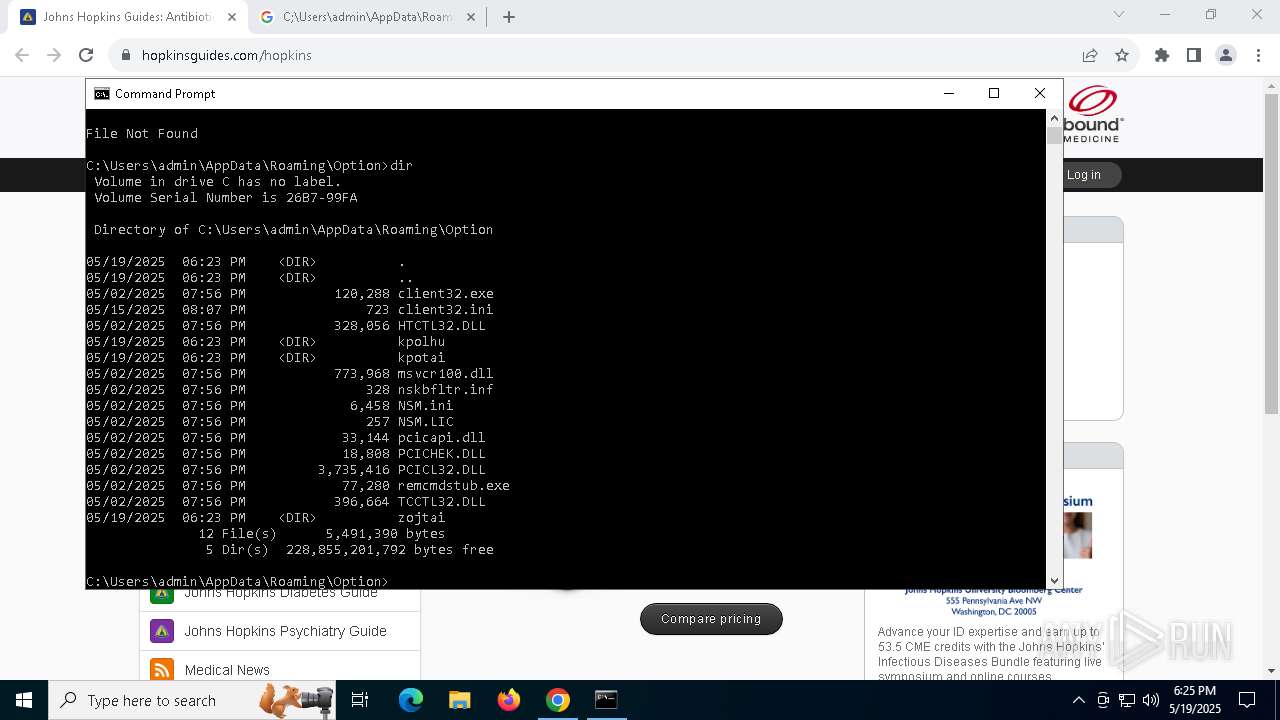Launch Microsoft Edge from taskbar
Screen dimensions: 1280x720
(x=411, y=700)
